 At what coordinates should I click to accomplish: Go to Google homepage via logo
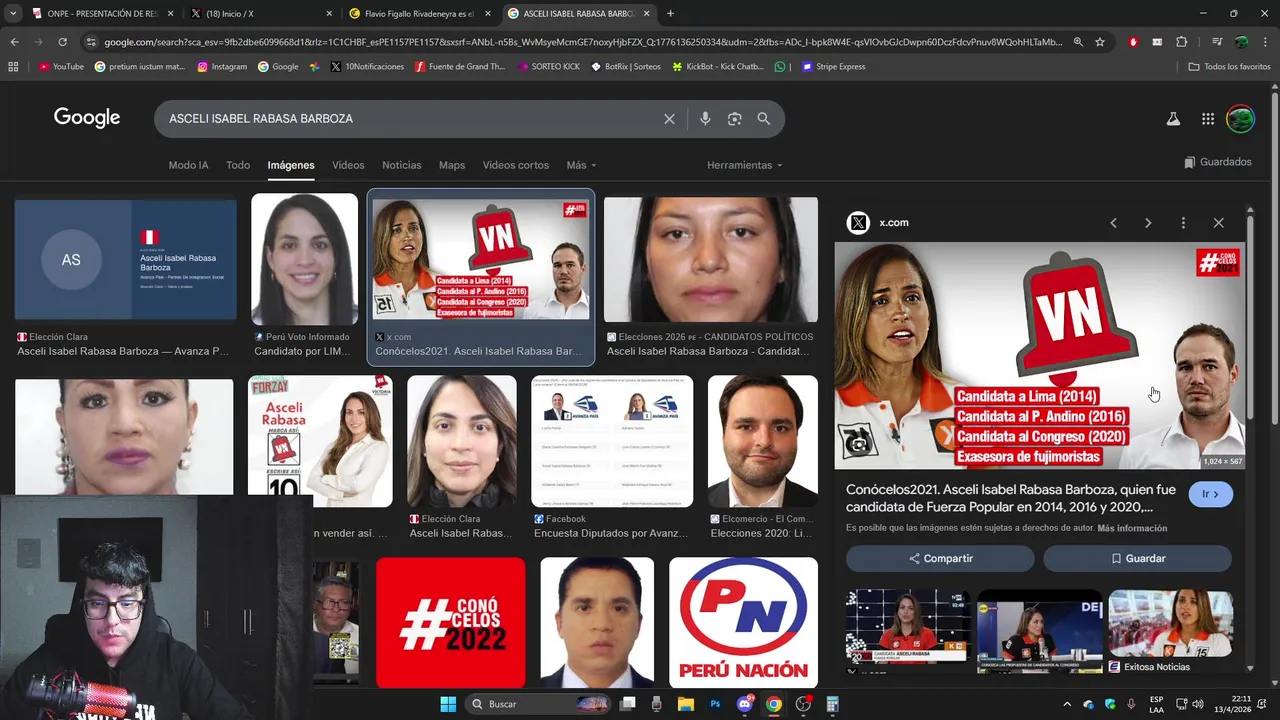87,118
